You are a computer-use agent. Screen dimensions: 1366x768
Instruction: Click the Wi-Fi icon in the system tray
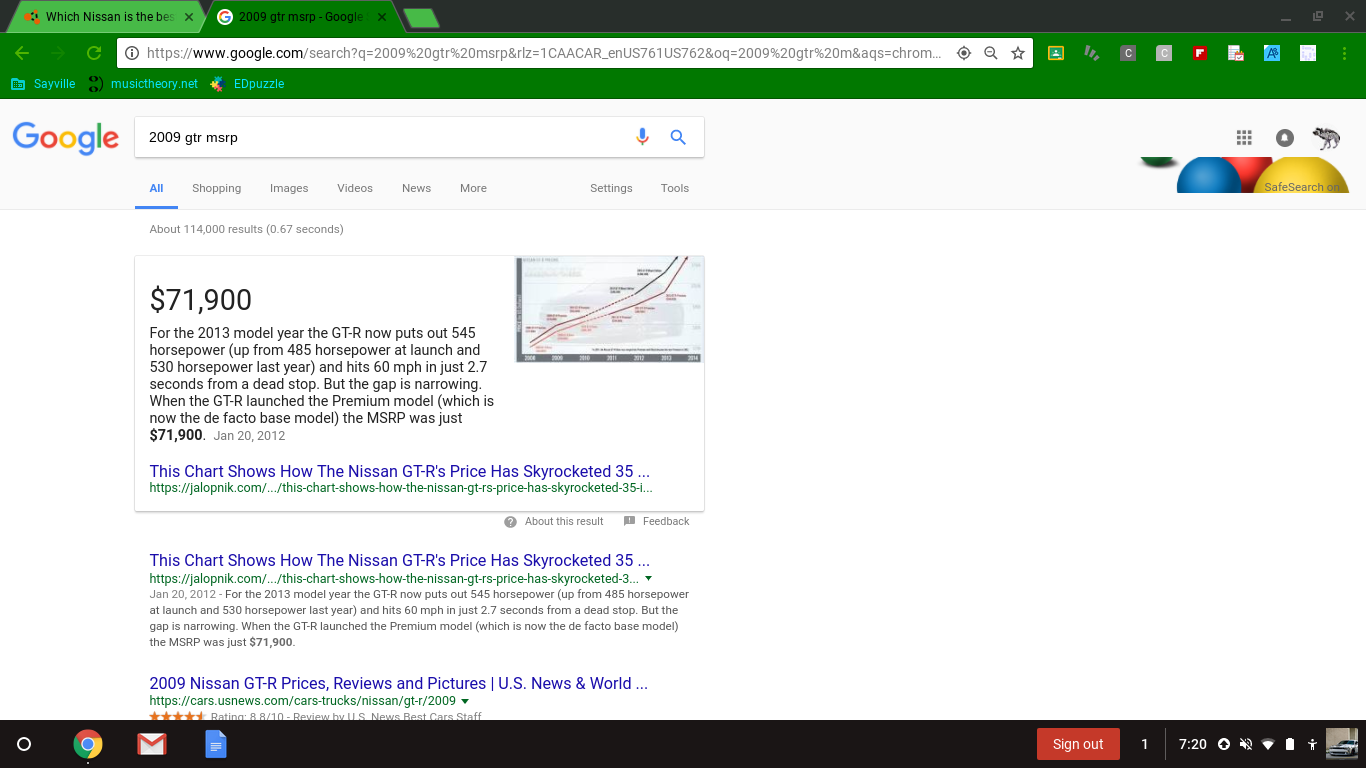[1268, 744]
